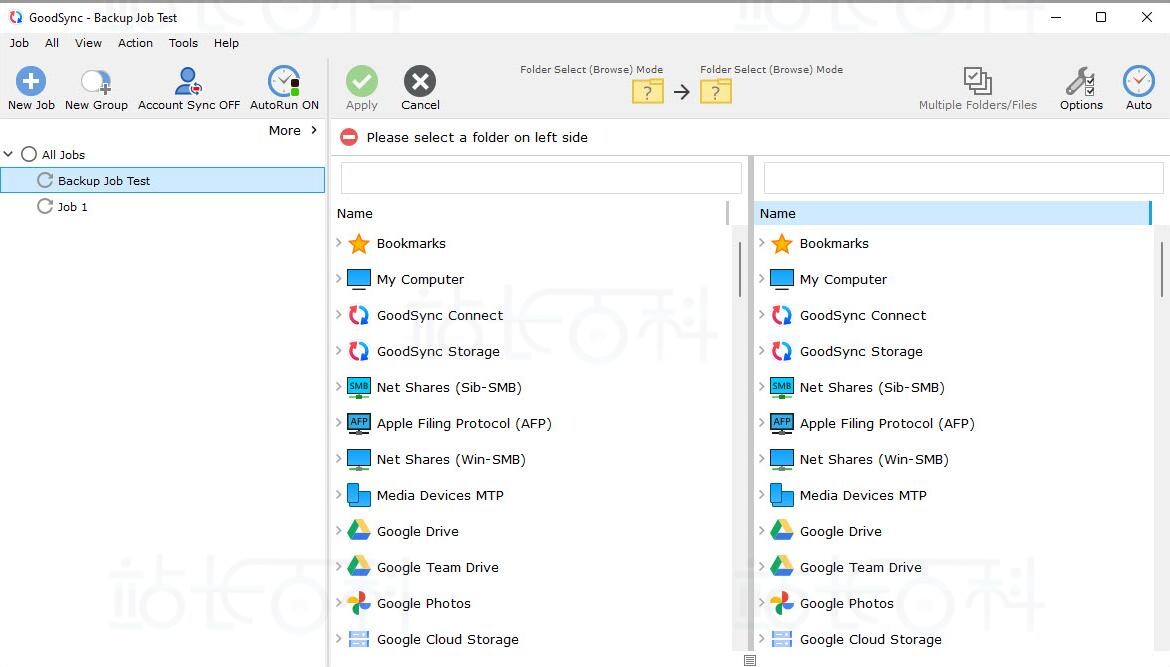
Task: Click the Cancel X icon
Action: [x=420, y=81]
